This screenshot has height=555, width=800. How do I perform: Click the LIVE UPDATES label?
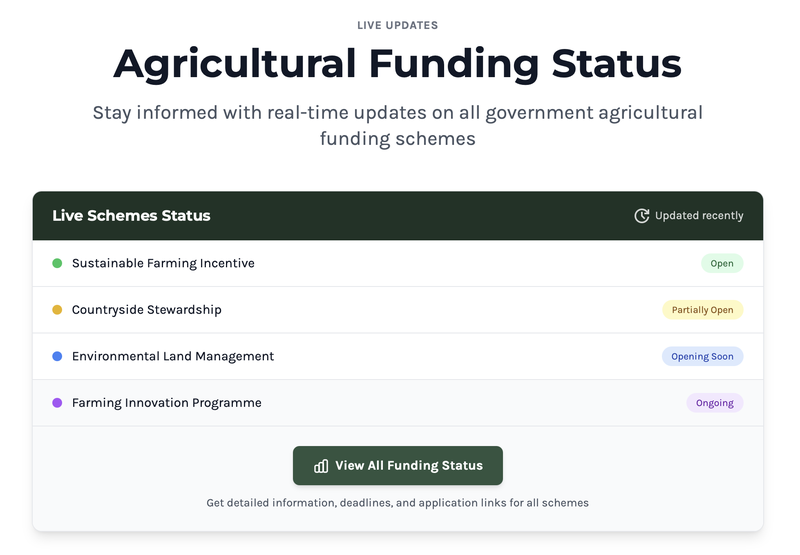click(397, 25)
